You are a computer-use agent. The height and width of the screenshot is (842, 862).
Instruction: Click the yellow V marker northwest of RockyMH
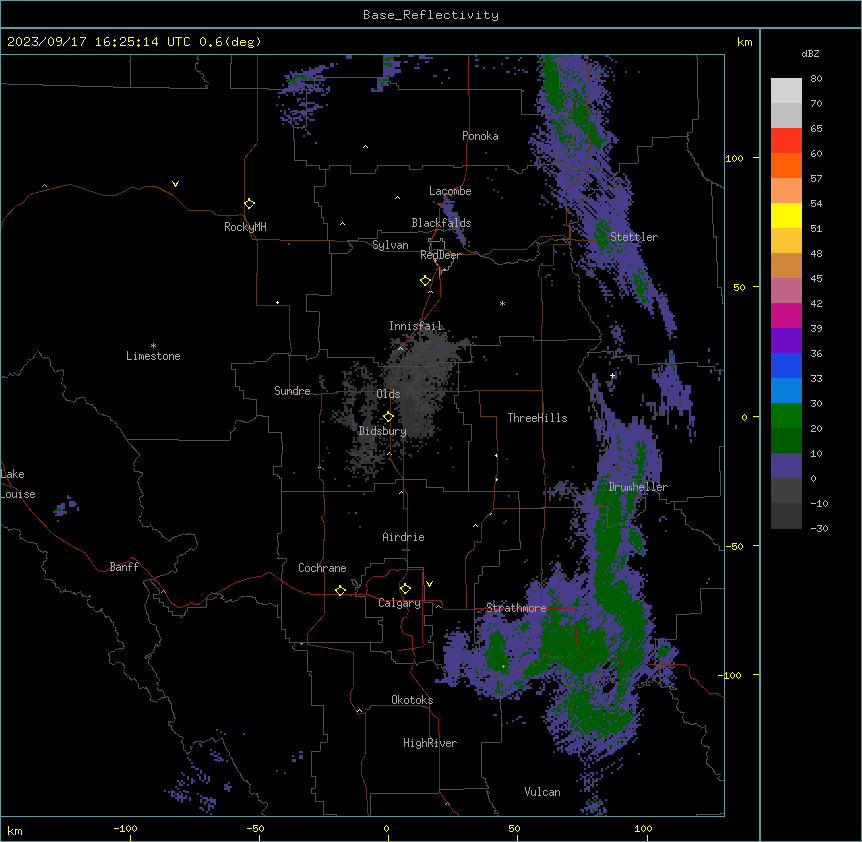(175, 184)
